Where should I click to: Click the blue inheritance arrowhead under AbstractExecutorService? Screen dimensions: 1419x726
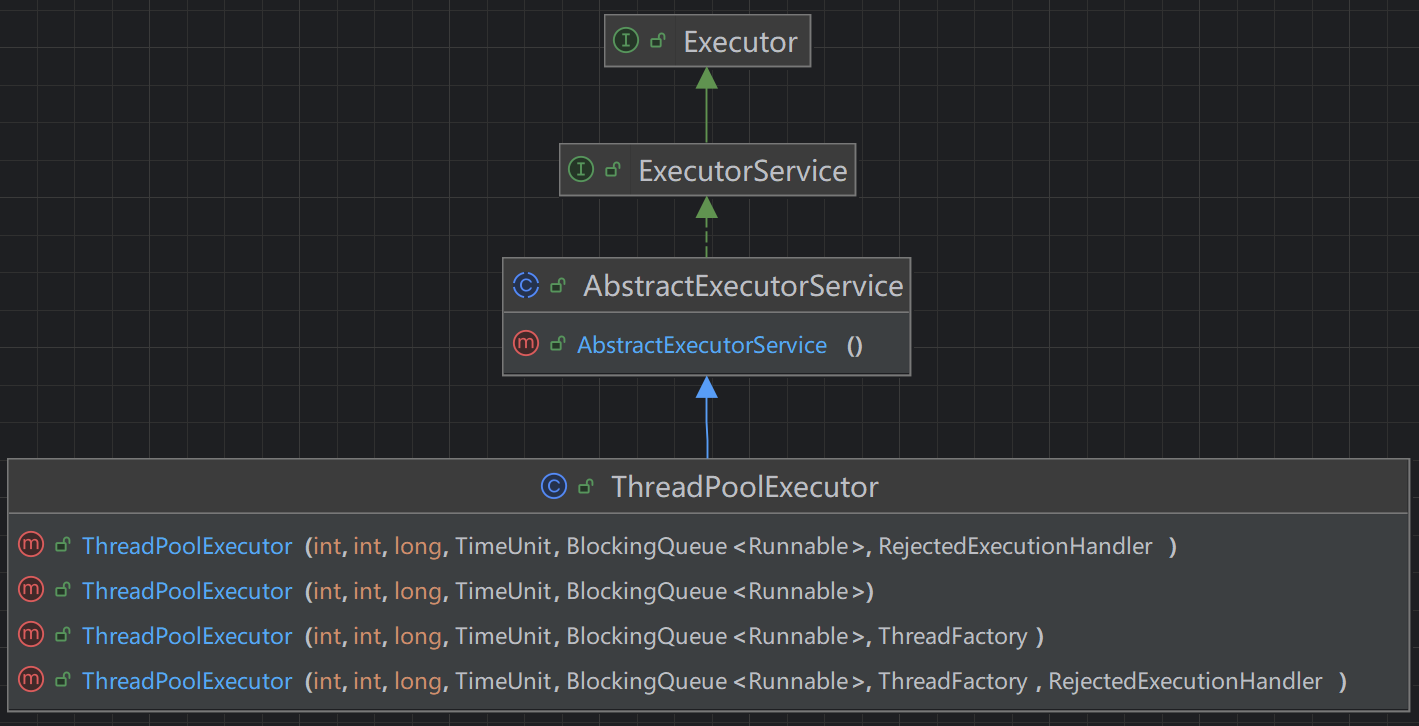pos(707,387)
